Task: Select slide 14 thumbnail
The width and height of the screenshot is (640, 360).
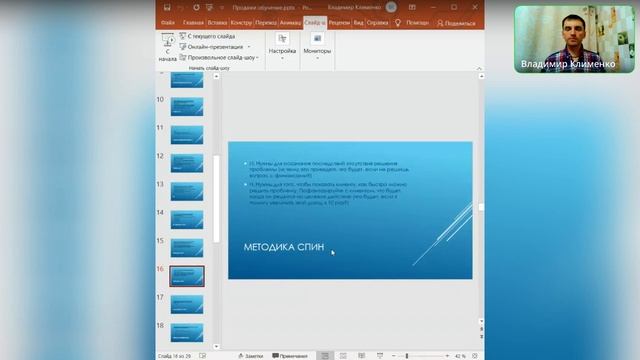Action: 187,220
